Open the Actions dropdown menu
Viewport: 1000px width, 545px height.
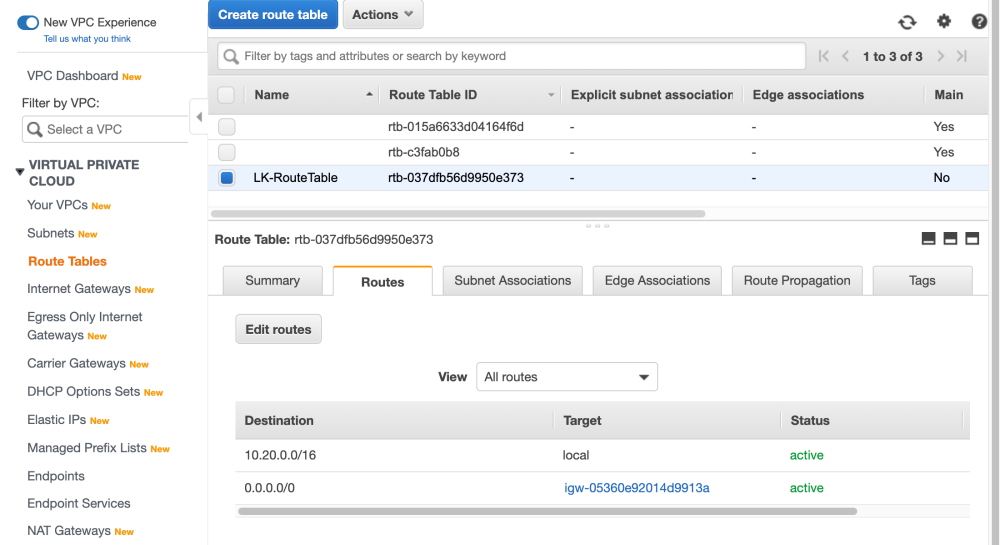[x=383, y=15]
